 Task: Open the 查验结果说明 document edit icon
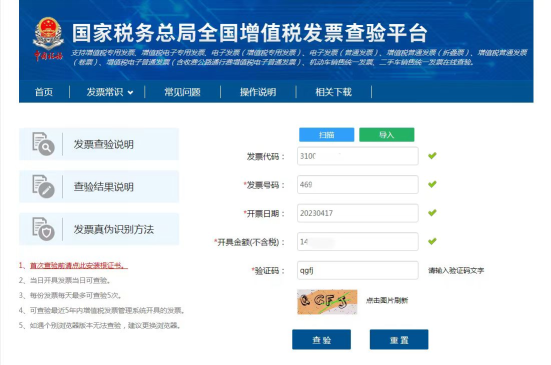(43, 187)
